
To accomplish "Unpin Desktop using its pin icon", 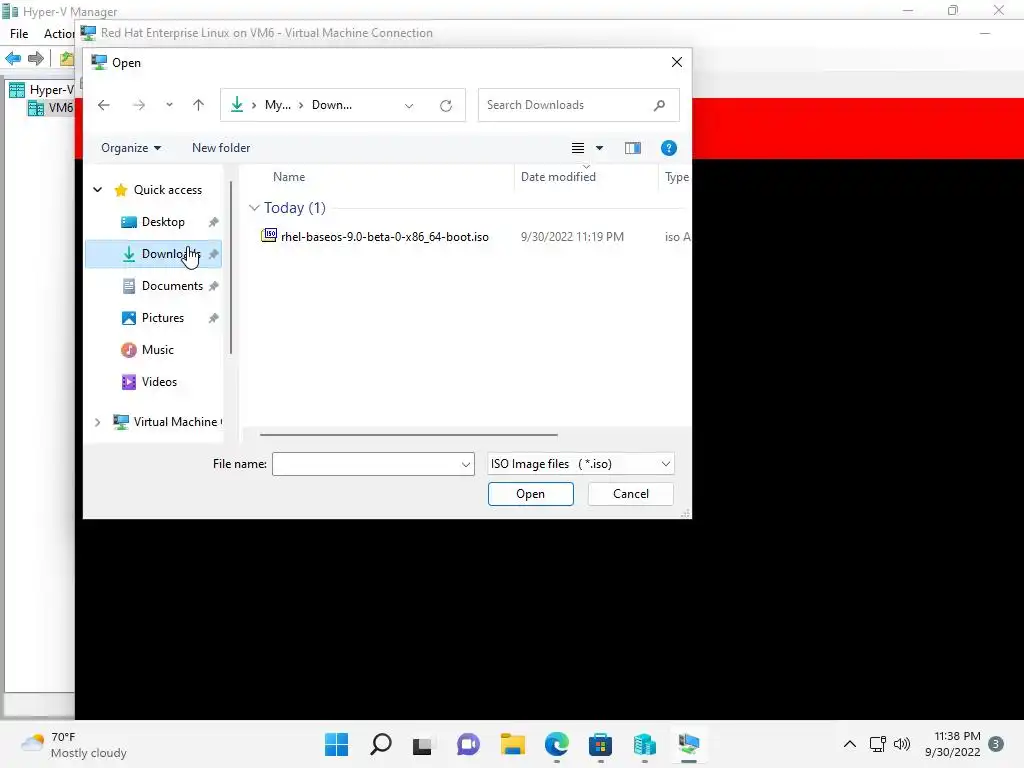I will [x=214, y=222].
